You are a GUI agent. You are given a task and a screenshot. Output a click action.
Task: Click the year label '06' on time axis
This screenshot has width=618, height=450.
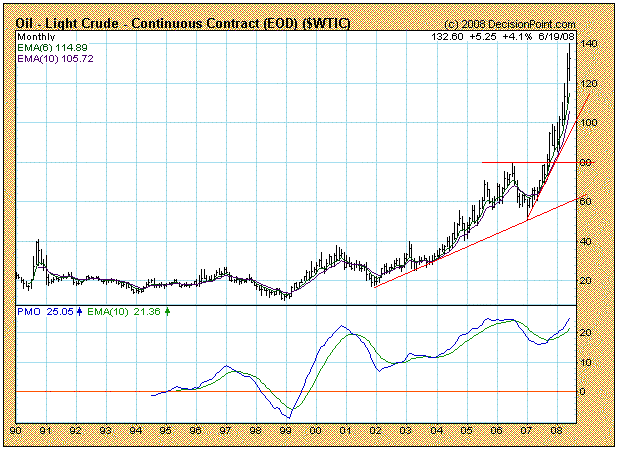click(x=497, y=430)
